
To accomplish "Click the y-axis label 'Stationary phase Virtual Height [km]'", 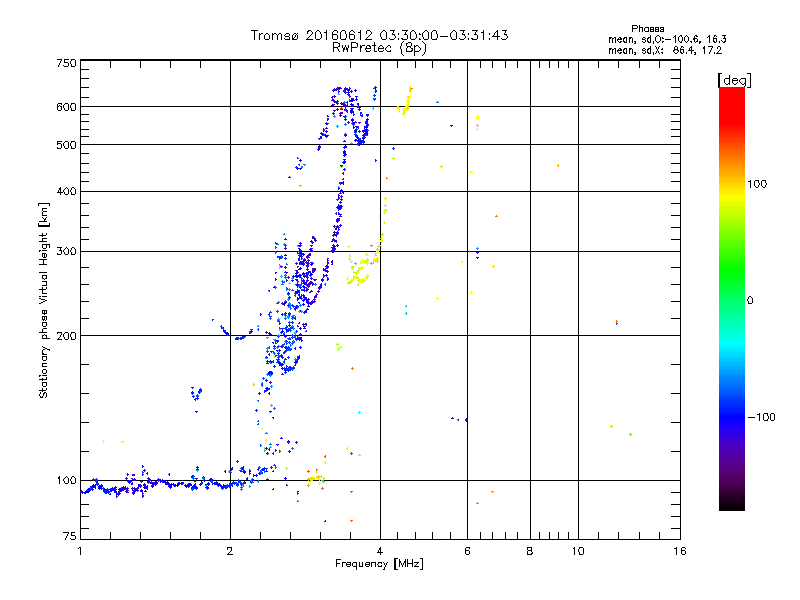I will [44, 300].
